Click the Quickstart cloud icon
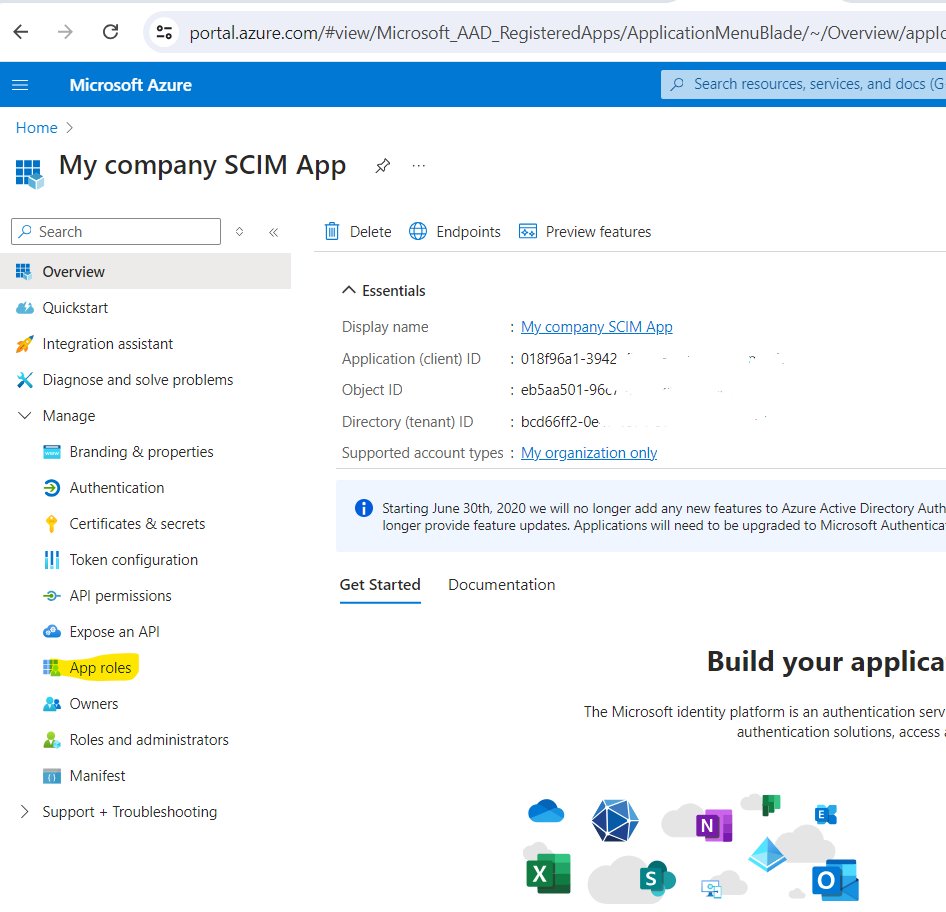The width and height of the screenshot is (946, 912). click(x=25, y=308)
